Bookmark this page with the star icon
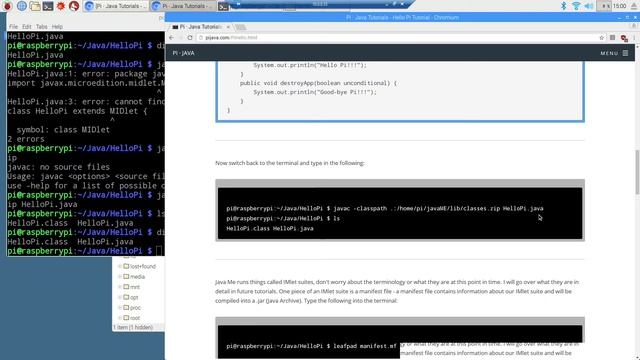The width and height of the screenshot is (640, 360). coord(601,38)
